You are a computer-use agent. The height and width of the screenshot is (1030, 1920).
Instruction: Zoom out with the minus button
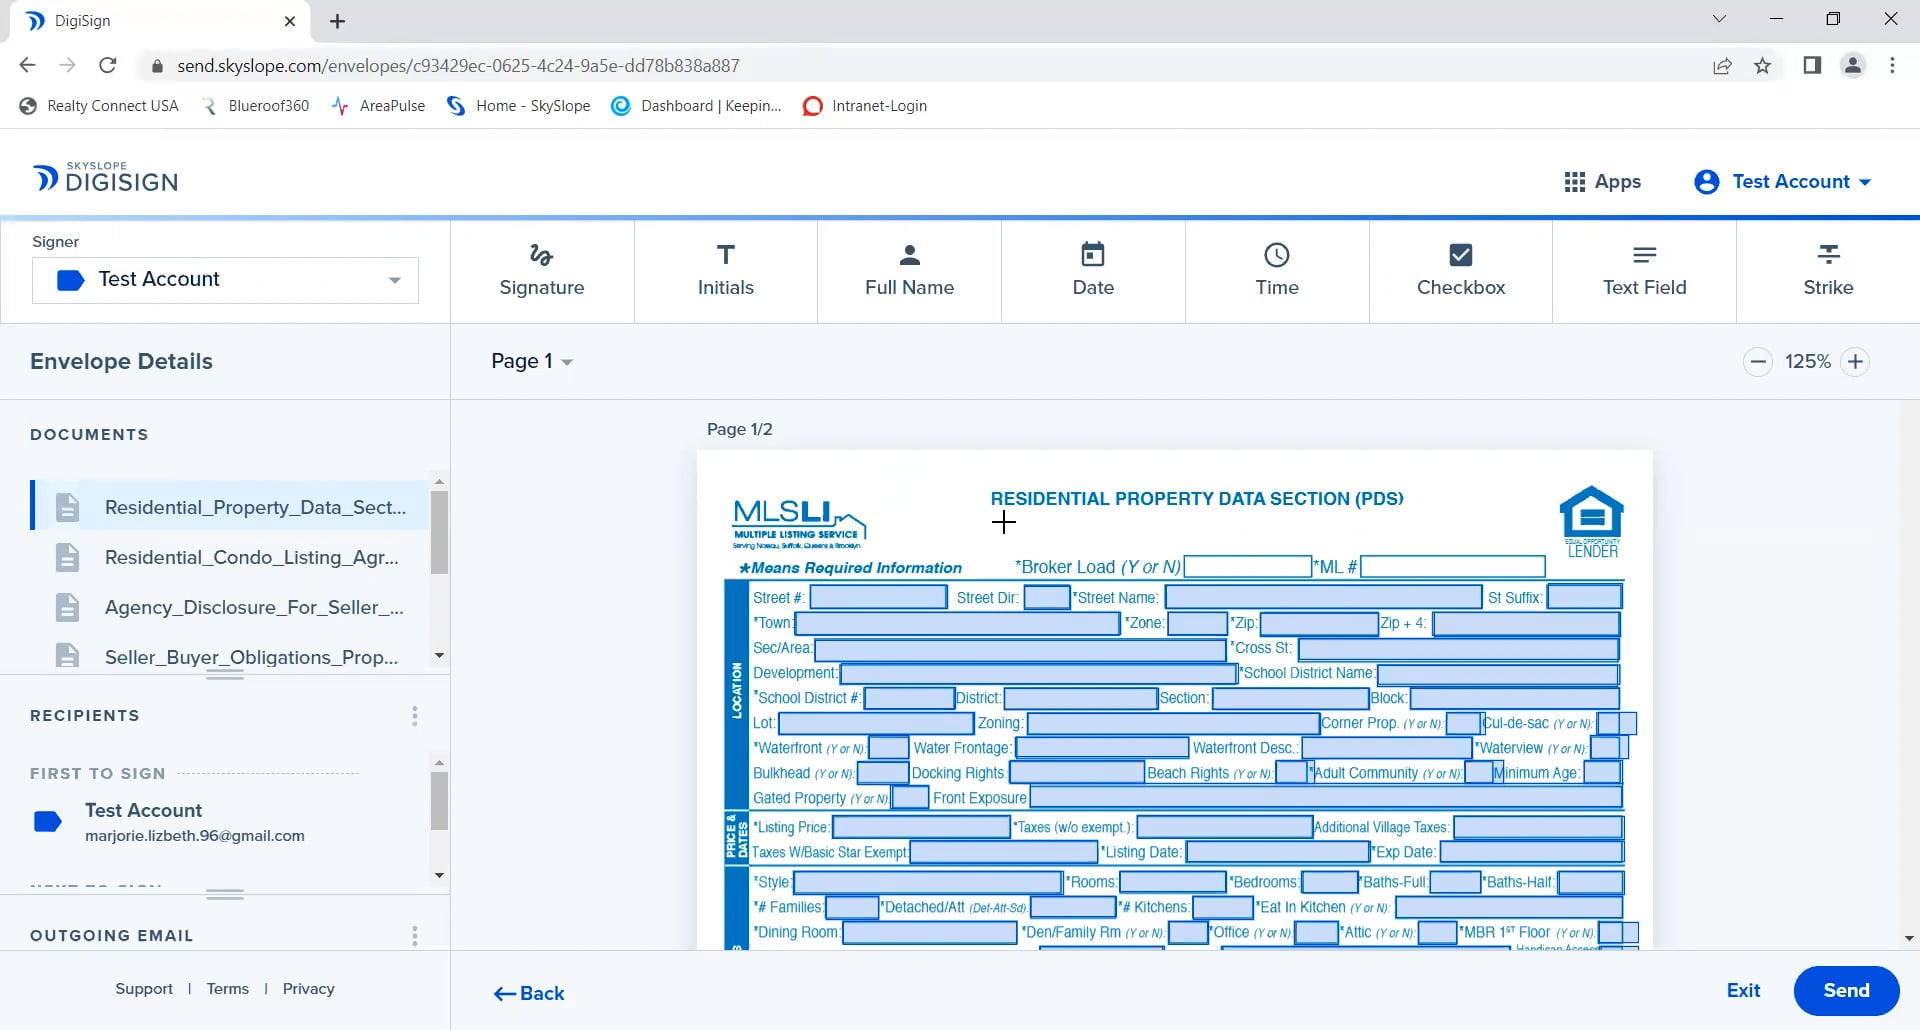(x=1757, y=362)
